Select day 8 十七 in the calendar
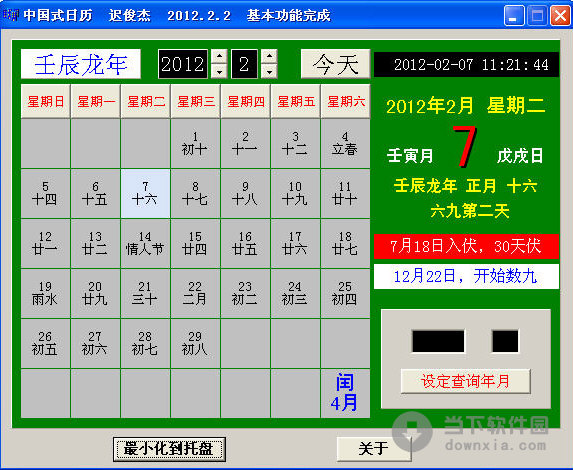The height and width of the screenshot is (470, 573). coord(196,194)
